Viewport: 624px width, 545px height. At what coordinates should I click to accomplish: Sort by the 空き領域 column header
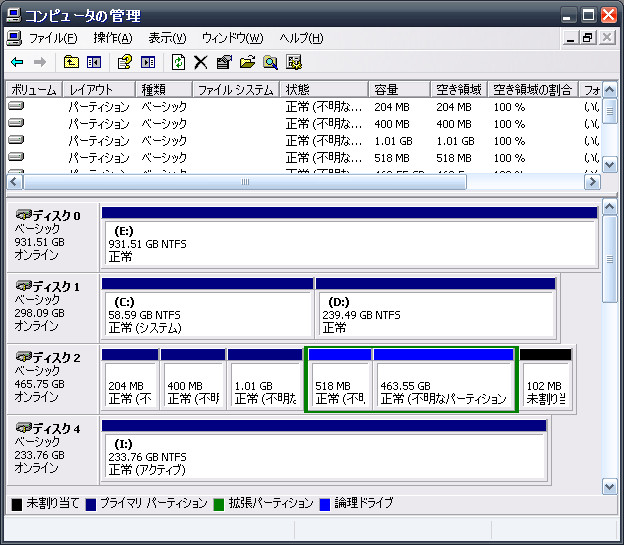459,90
